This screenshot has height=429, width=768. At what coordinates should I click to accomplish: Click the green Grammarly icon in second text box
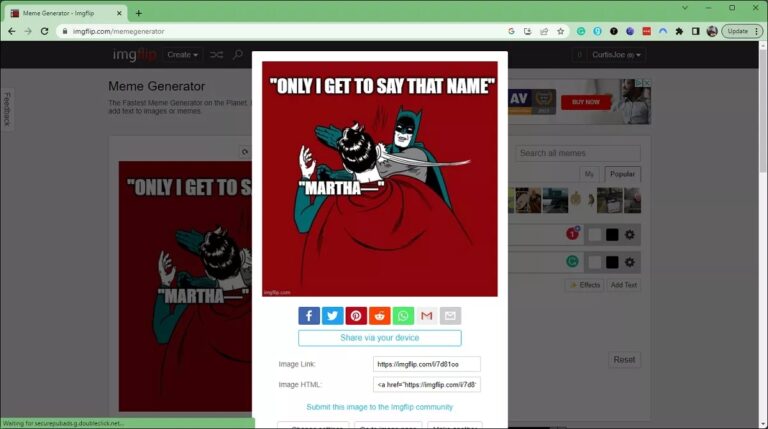(572, 262)
